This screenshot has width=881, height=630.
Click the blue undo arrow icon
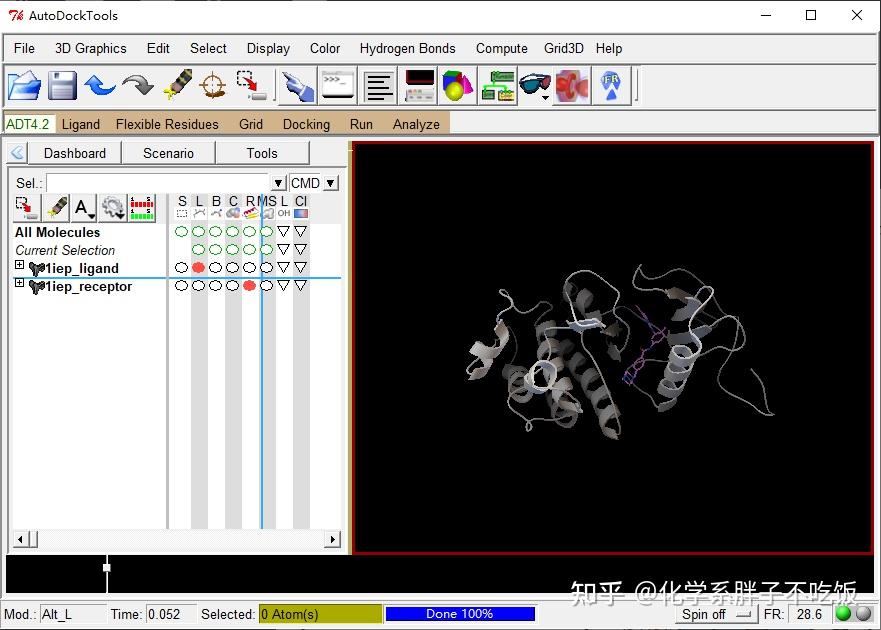tap(100, 86)
